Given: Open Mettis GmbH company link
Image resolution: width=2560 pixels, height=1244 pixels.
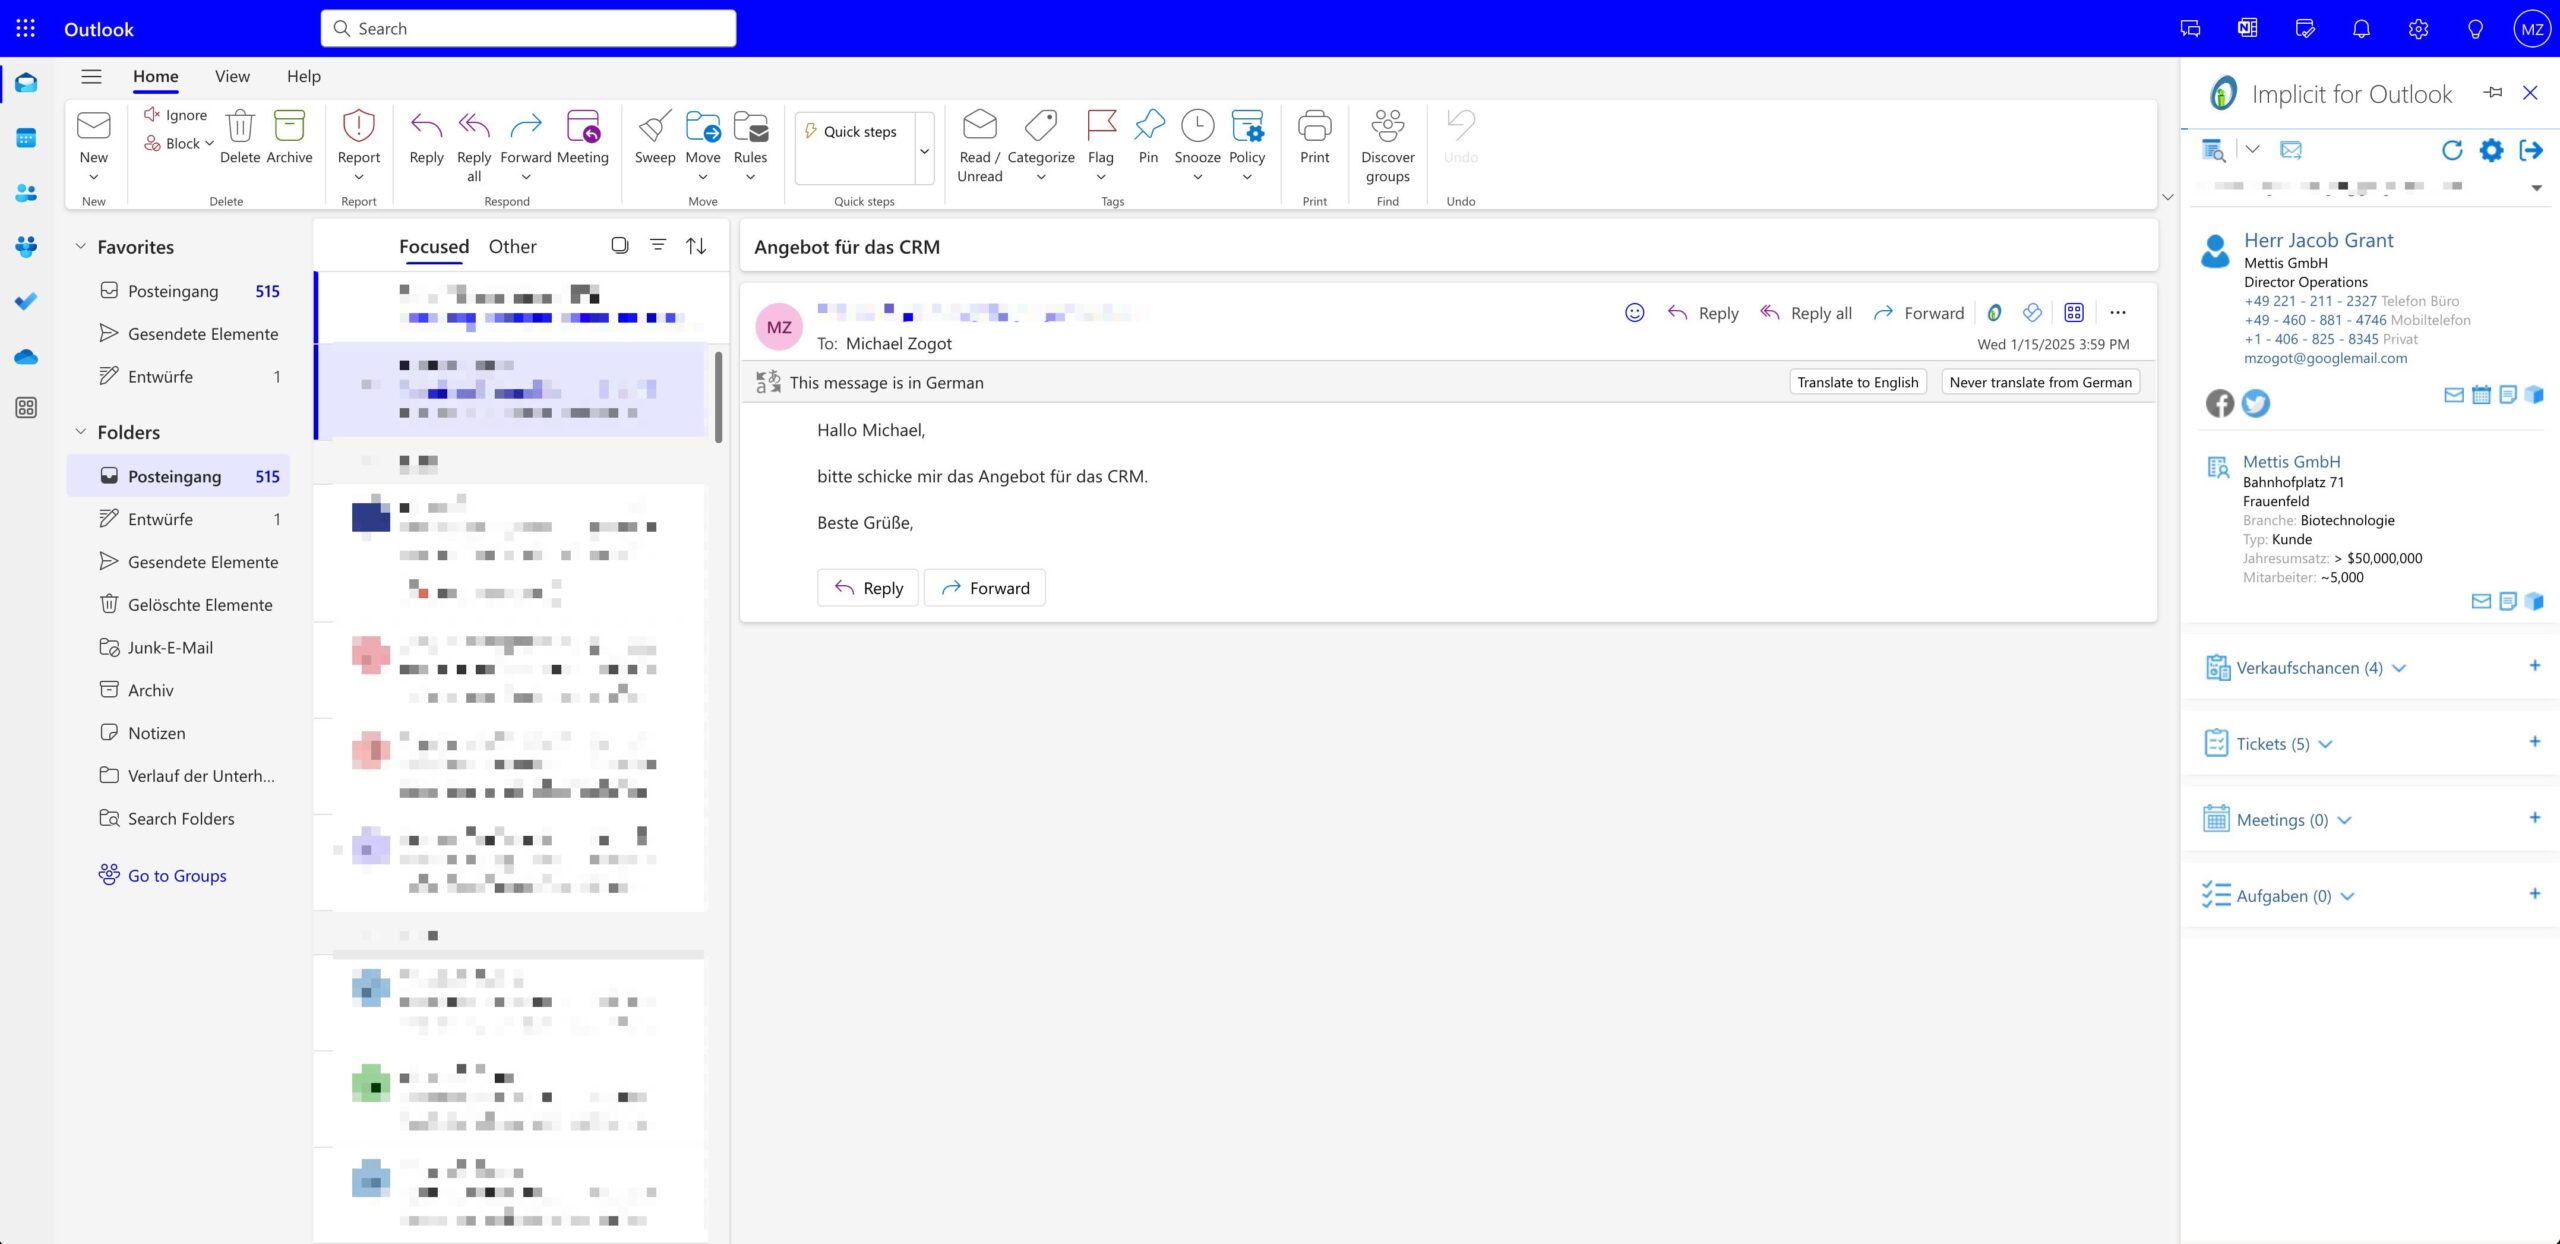Looking at the screenshot, I should point(2291,461).
